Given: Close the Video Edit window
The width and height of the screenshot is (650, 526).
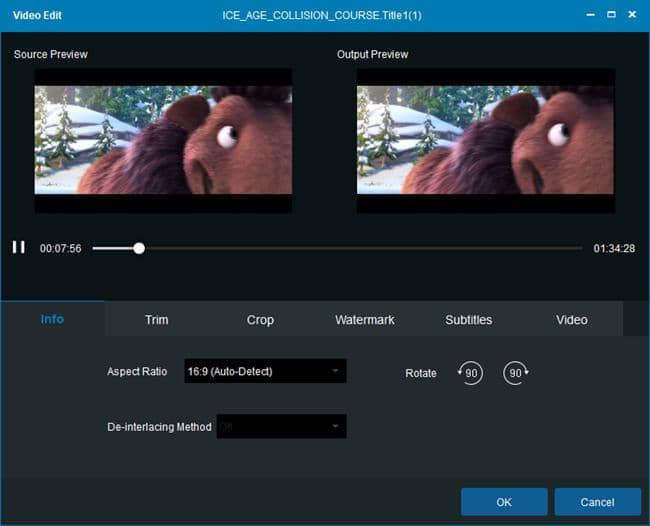Looking at the screenshot, I should click(632, 15).
